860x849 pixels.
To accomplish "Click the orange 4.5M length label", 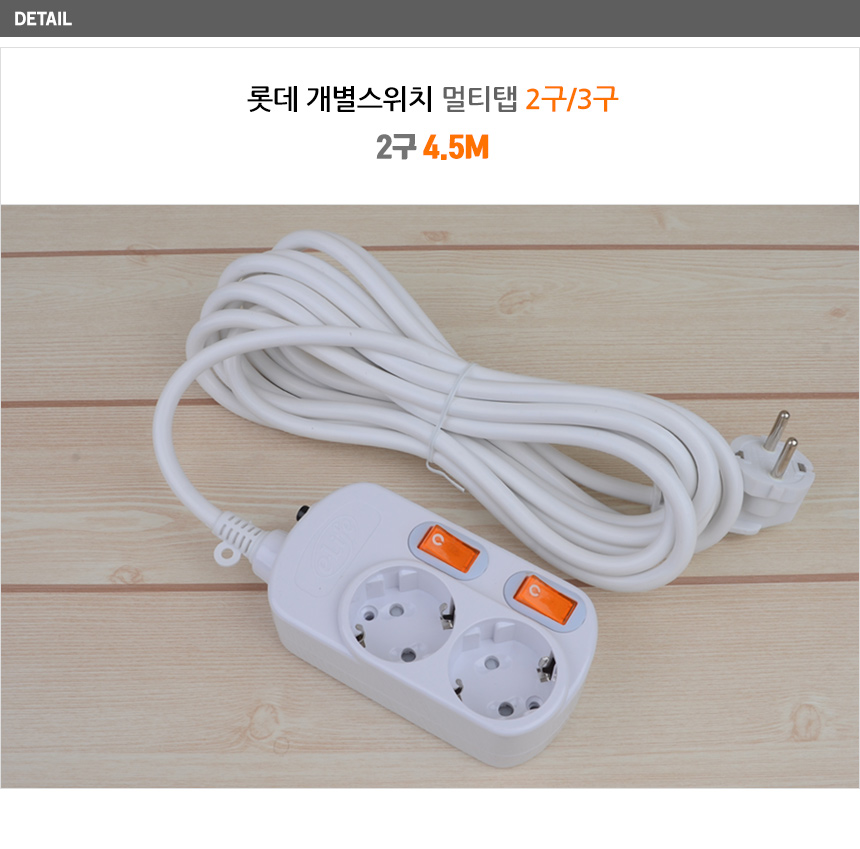I will click(455, 148).
